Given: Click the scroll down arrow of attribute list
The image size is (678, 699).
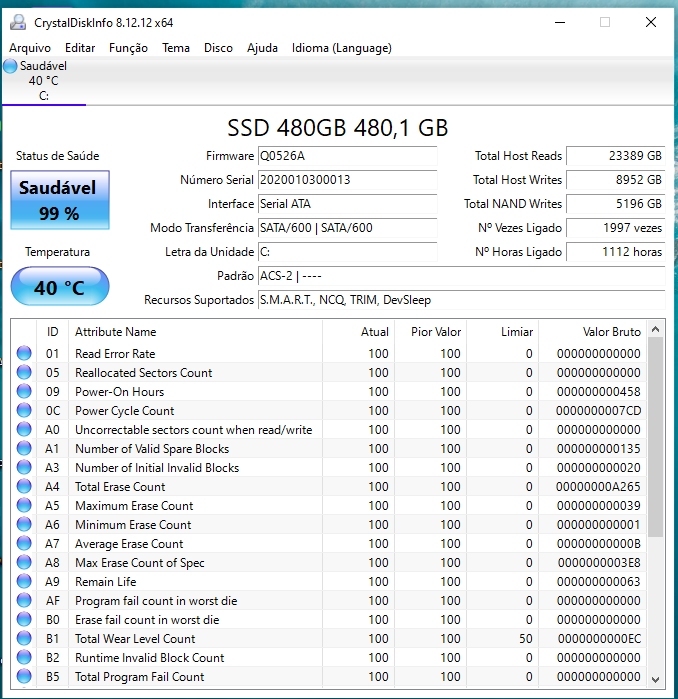Looking at the screenshot, I should pyautogui.click(x=655, y=680).
